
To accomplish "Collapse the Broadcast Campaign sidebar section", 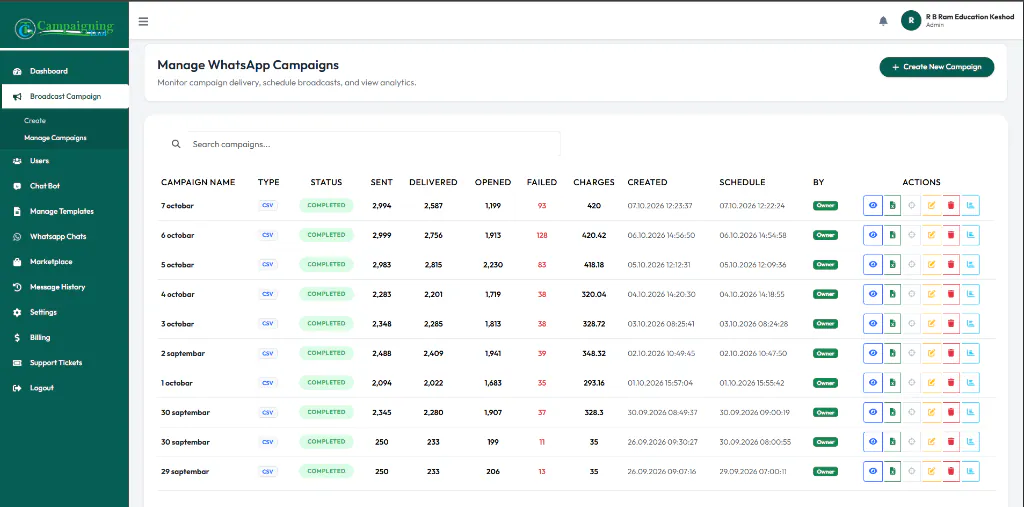I will (x=65, y=96).
